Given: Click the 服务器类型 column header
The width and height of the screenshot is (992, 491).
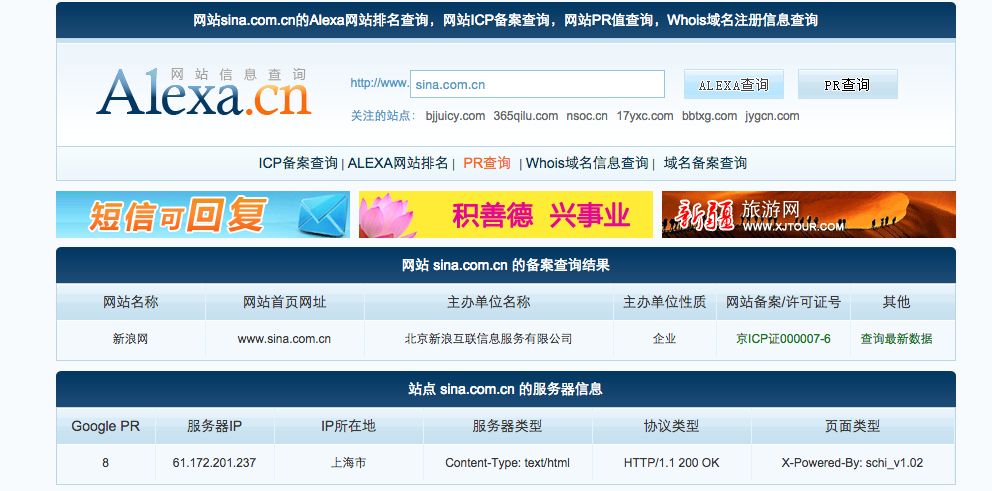Looking at the screenshot, I should (x=507, y=426).
